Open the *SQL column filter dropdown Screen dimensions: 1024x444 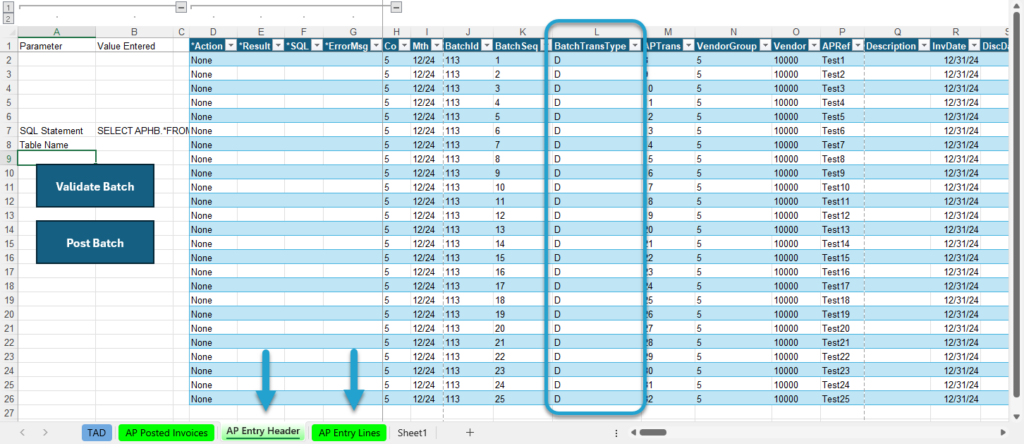click(316, 46)
